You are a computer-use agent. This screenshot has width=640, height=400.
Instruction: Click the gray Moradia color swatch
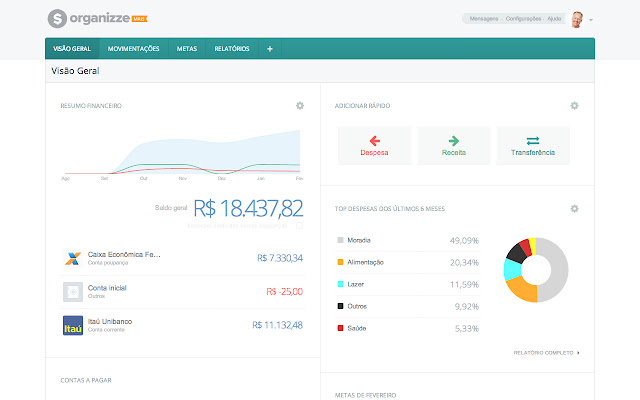[341, 241]
